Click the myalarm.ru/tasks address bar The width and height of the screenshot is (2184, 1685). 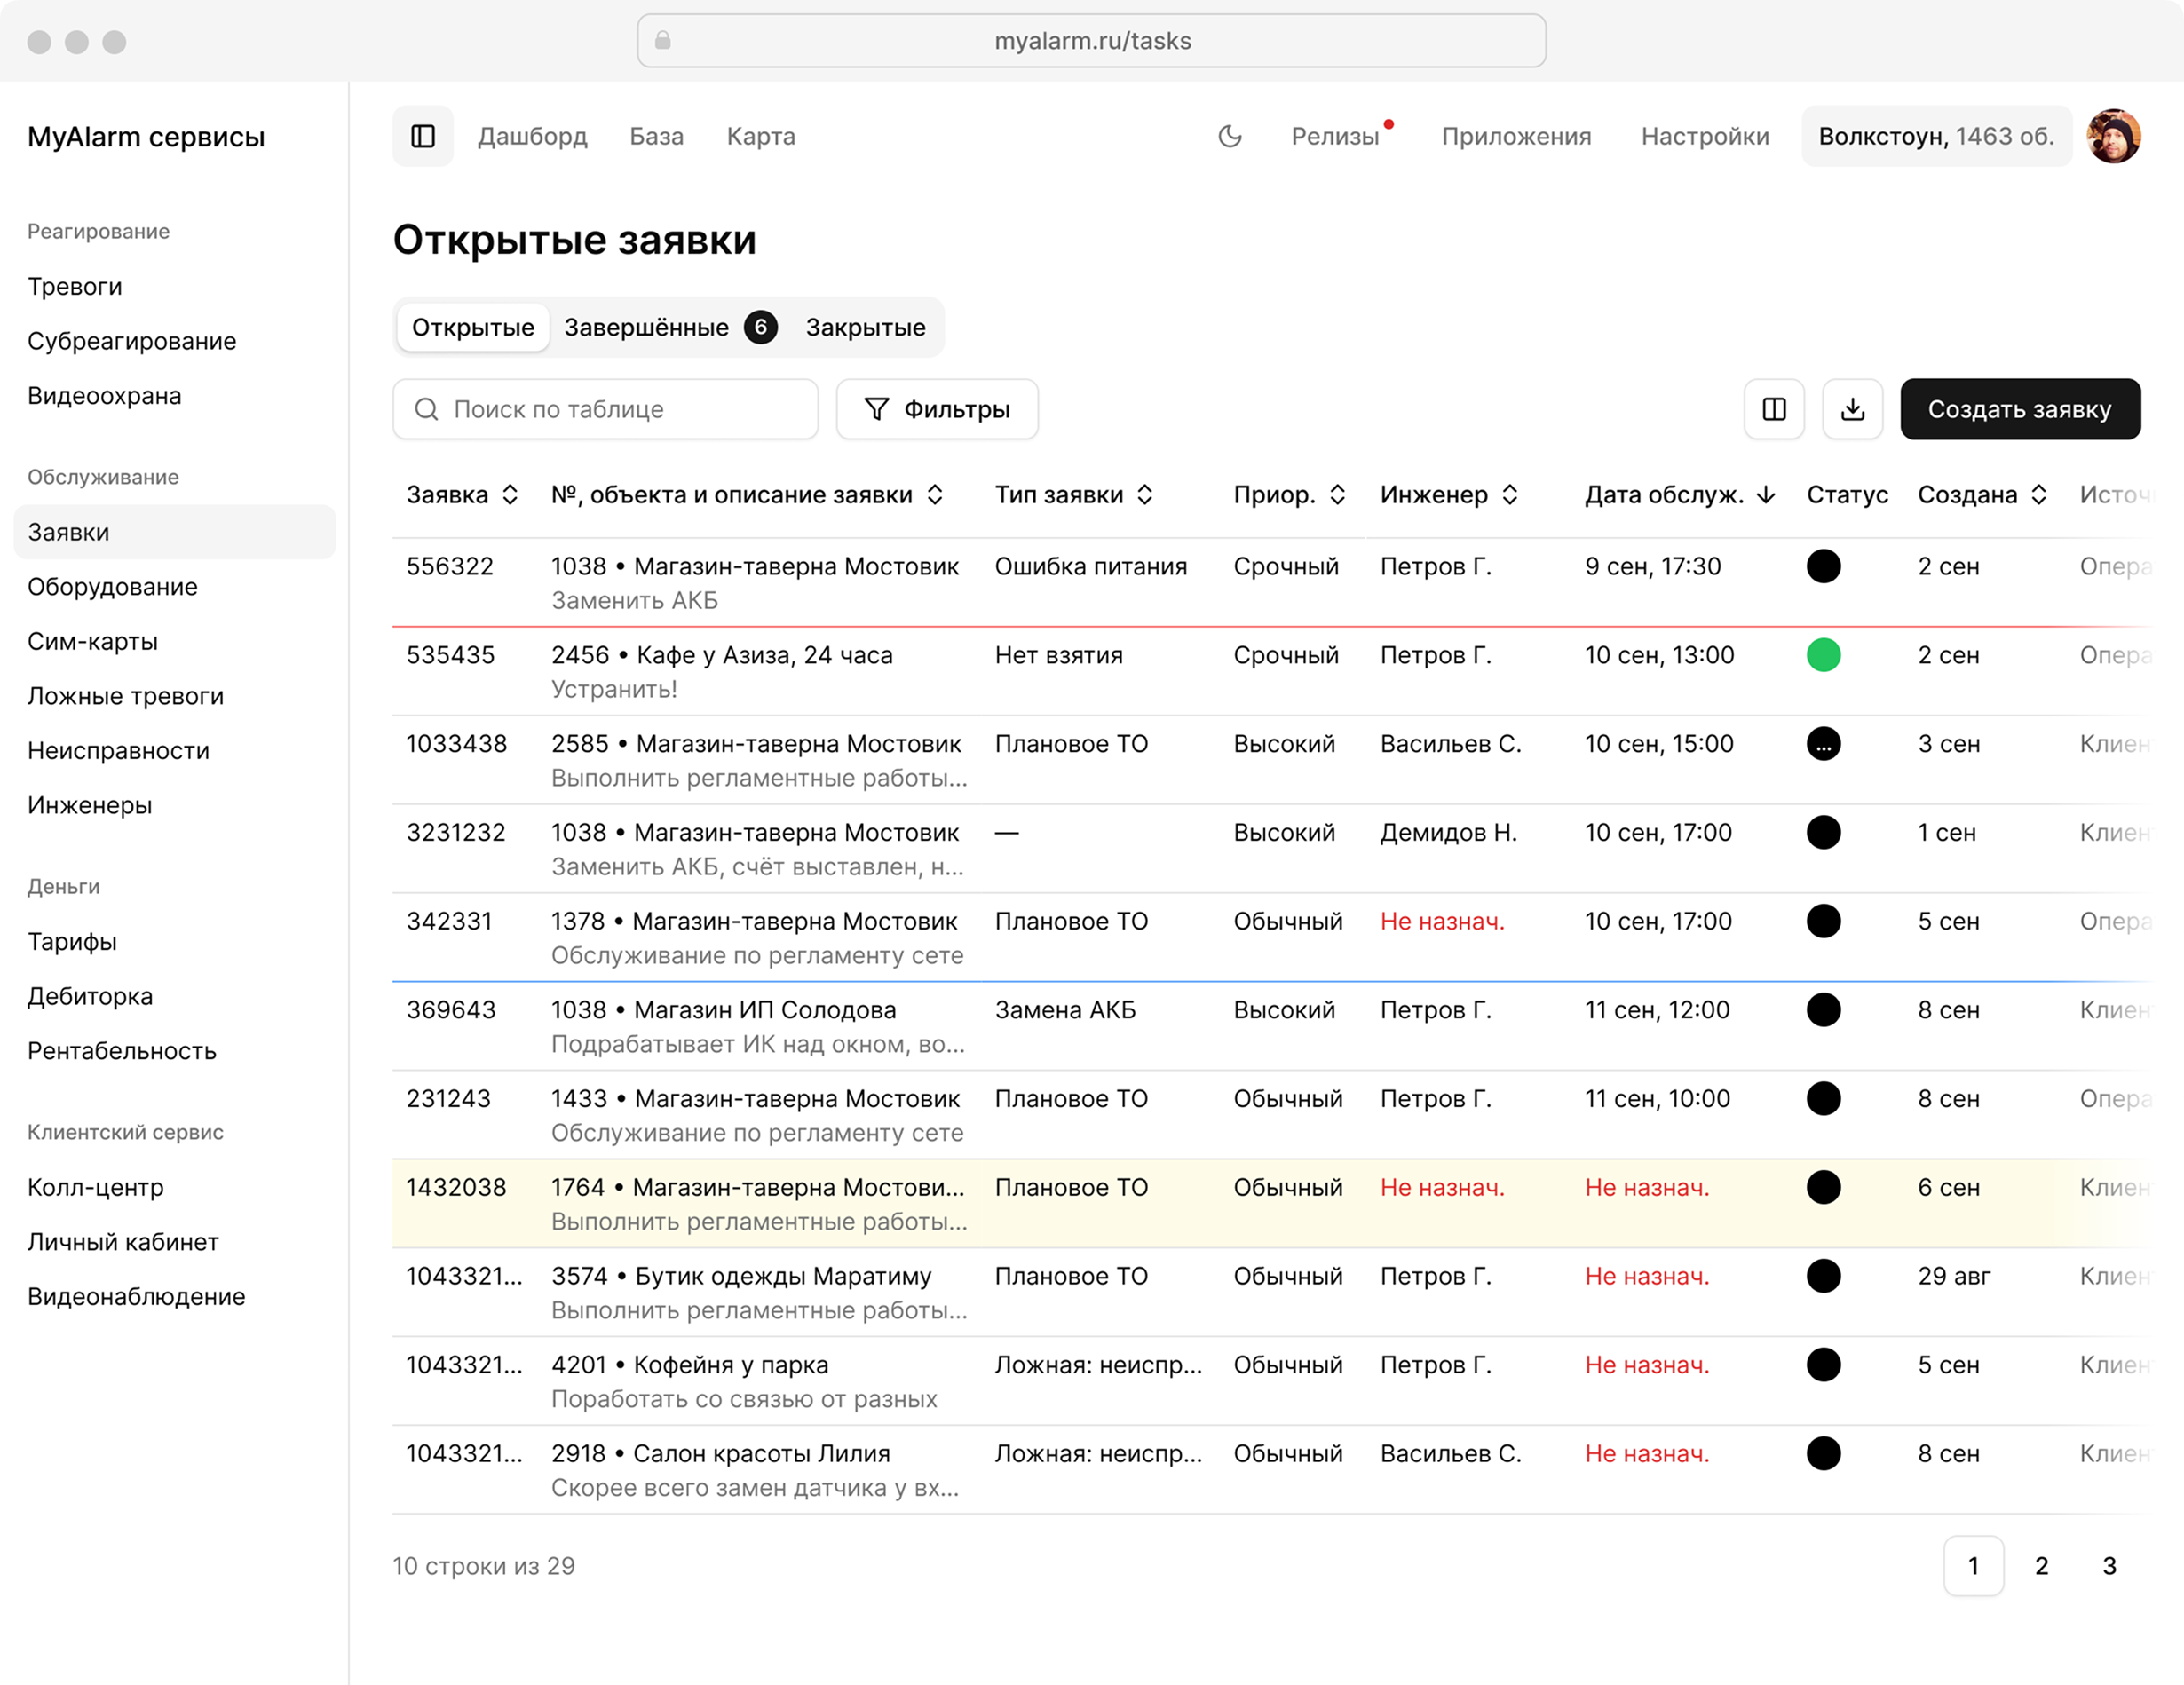click(x=1092, y=41)
